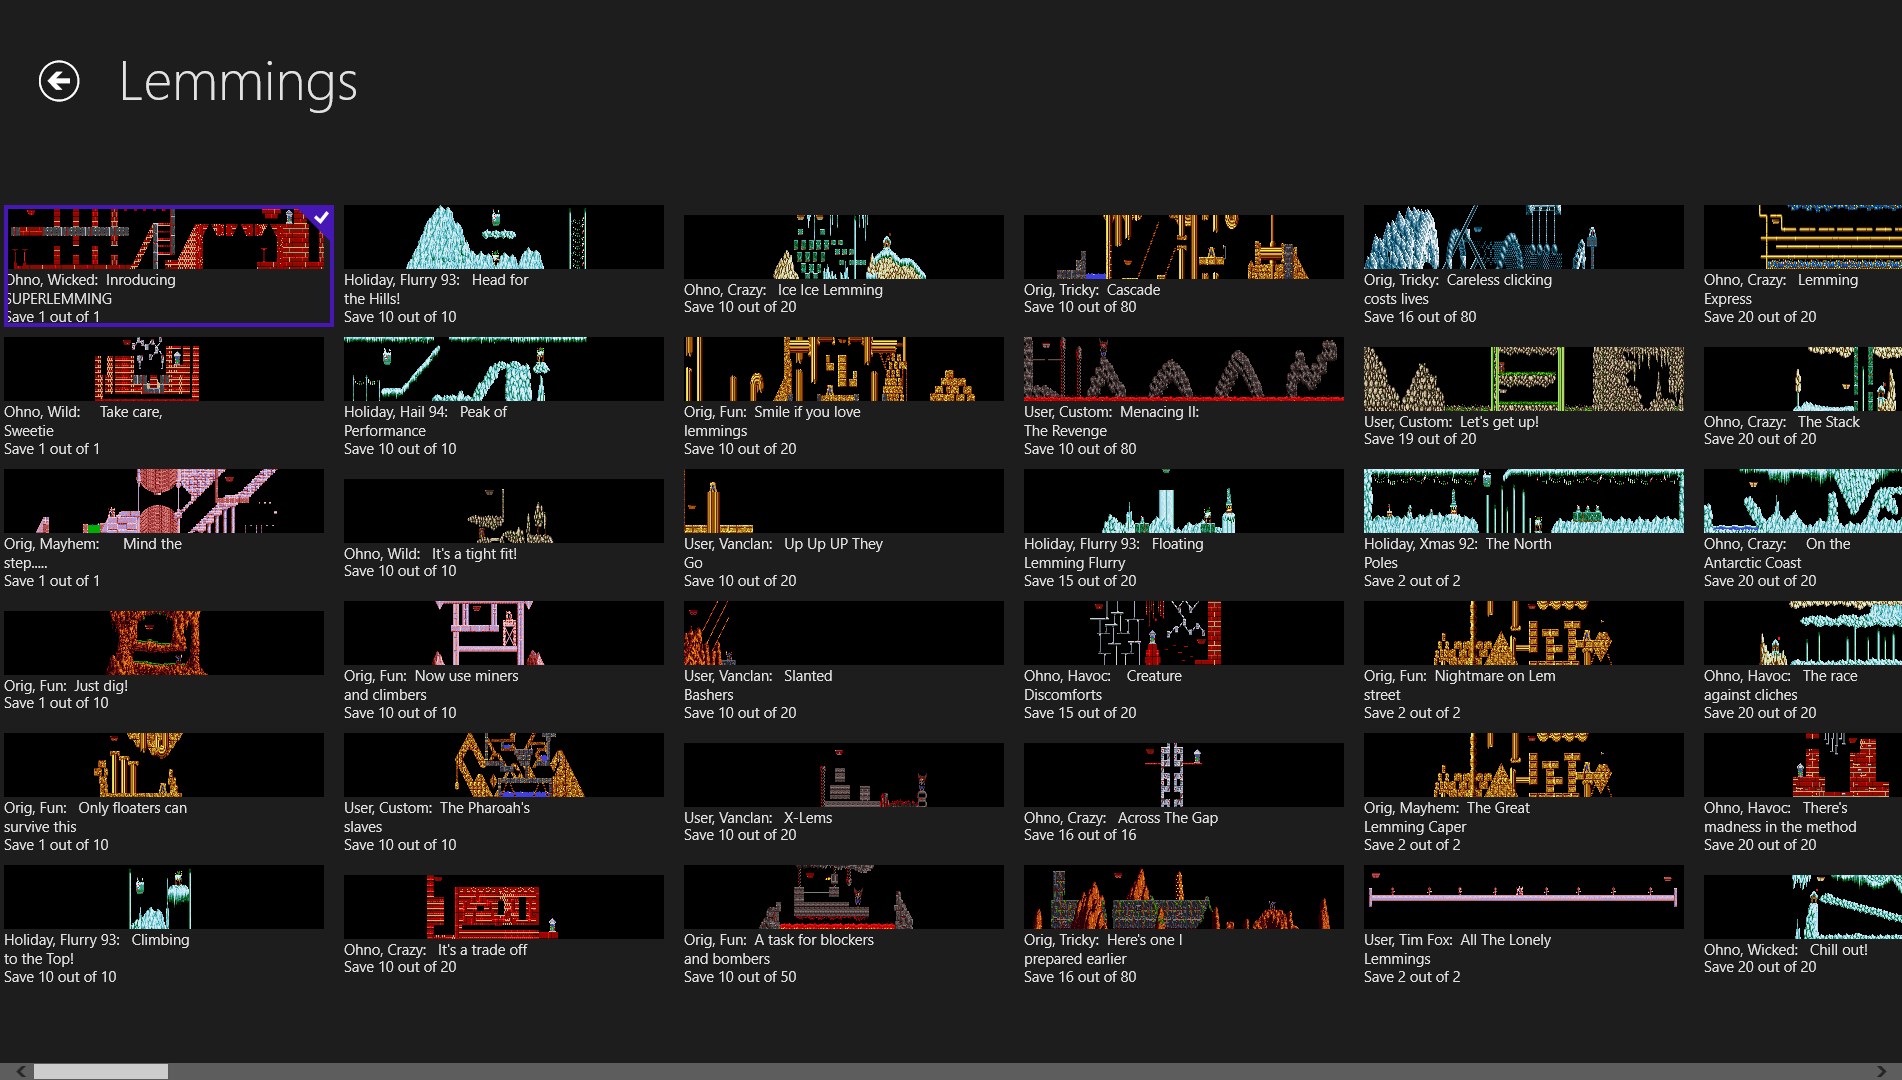Open 'Floating Lemming Flurry' Holiday level
Image resolution: width=1902 pixels, height=1080 pixels.
[x=1184, y=529]
